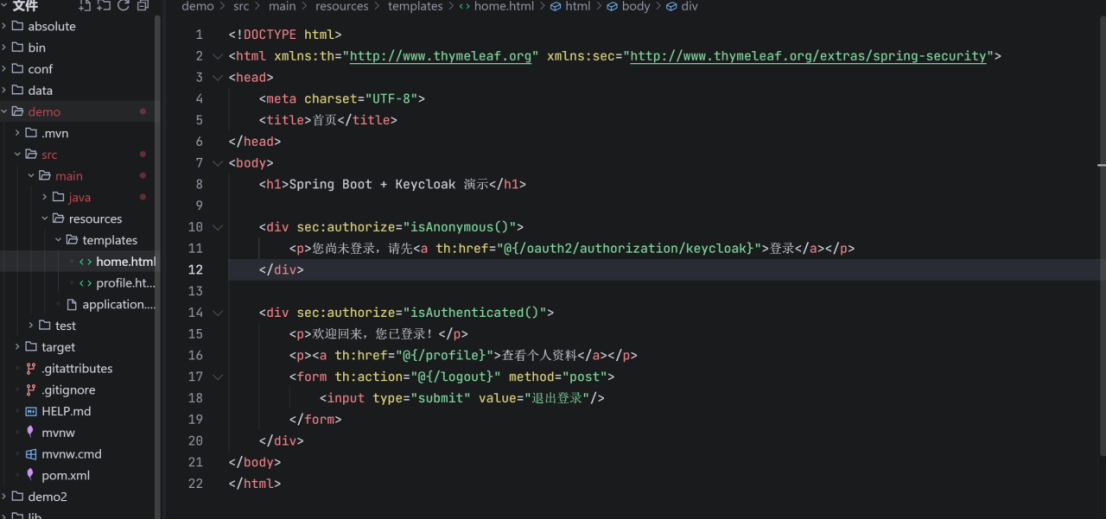The image size is (1107, 520).
Task: Fold the isAuthenticated div at line 14
Action: coord(217,313)
